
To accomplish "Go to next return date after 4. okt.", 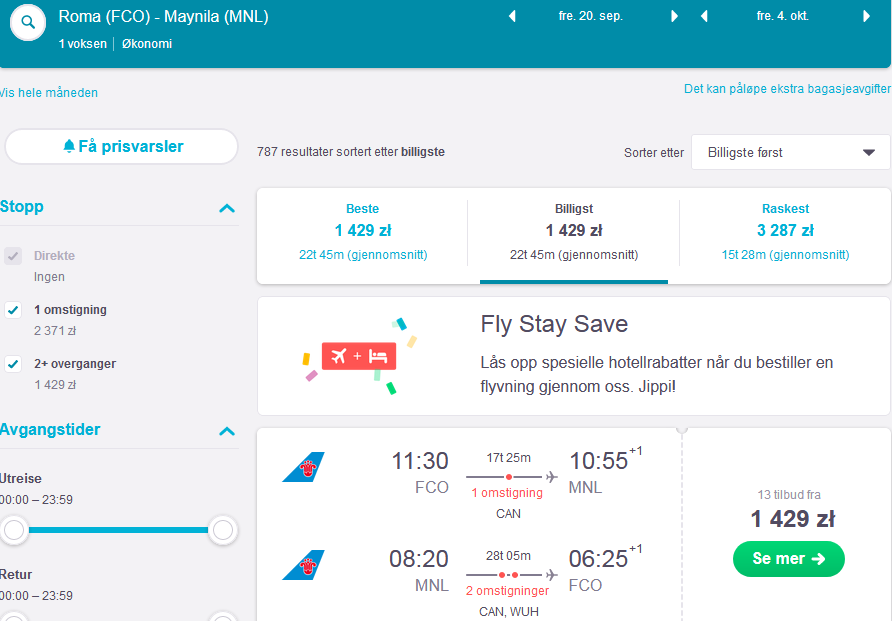I will tap(866, 16).
